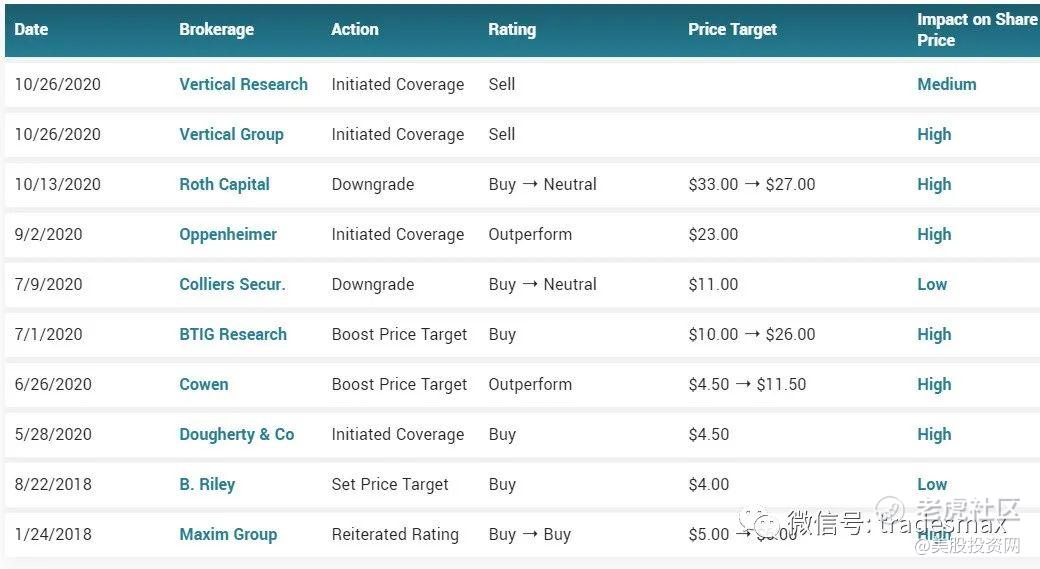This screenshot has height=569, width=1040.
Task: Click the Price Target column header
Action: tap(732, 30)
